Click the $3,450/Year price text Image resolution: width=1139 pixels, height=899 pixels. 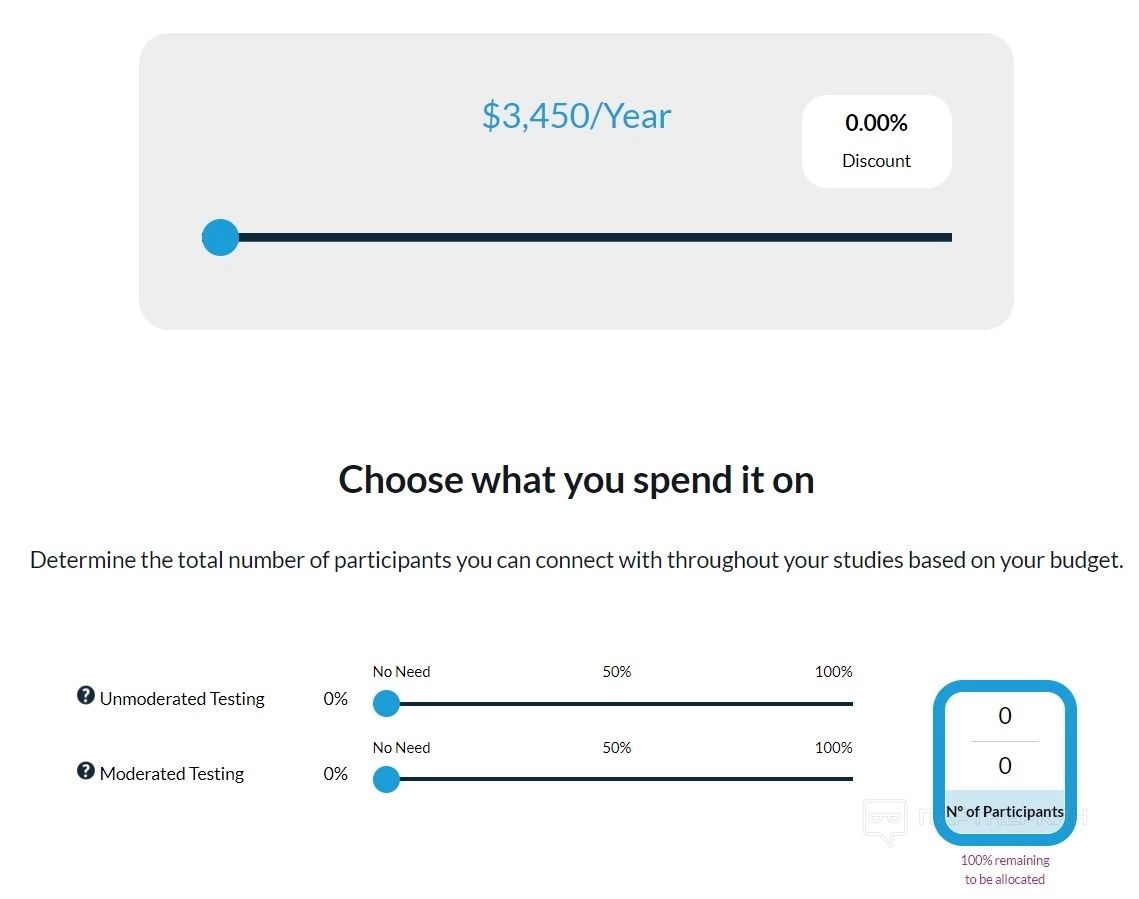(576, 116)
